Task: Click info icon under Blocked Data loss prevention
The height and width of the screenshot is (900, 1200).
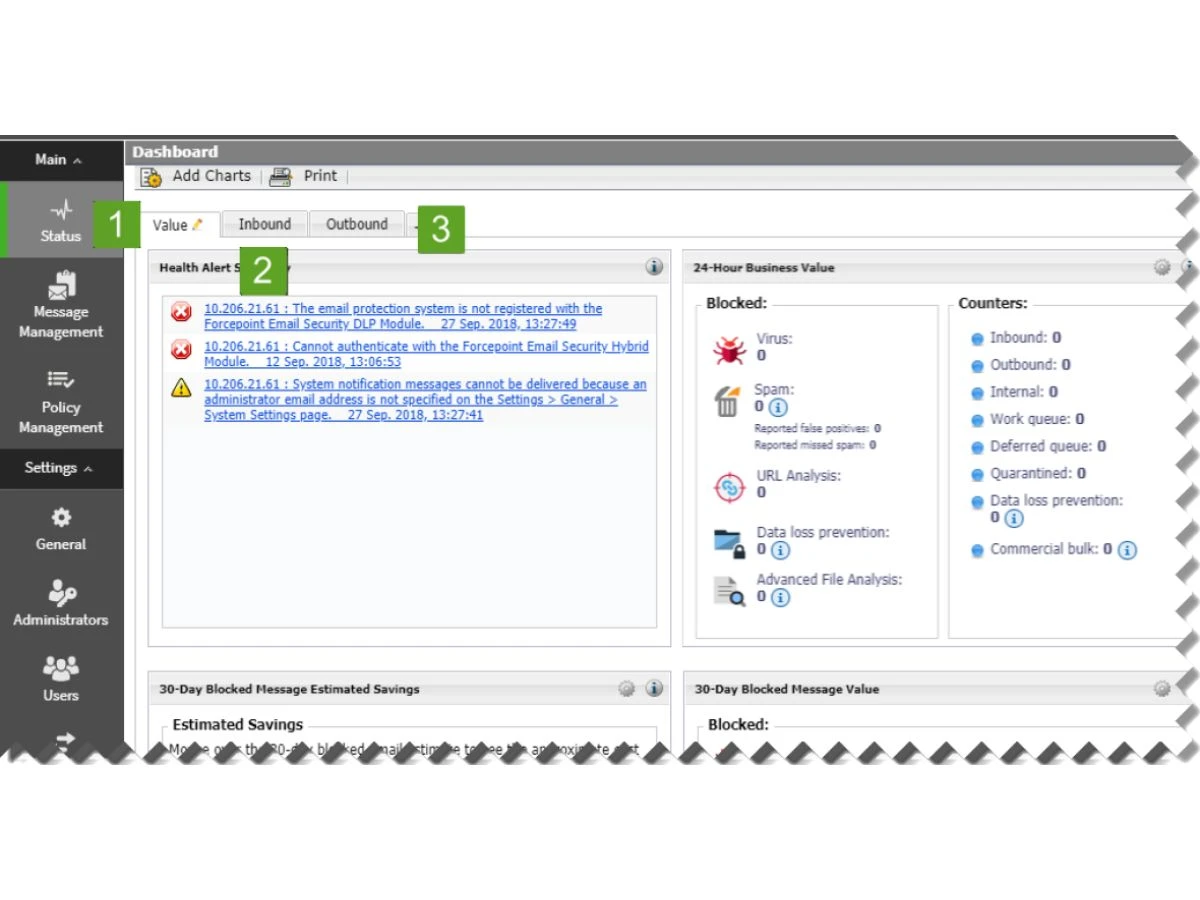Action: pos(780,550)
